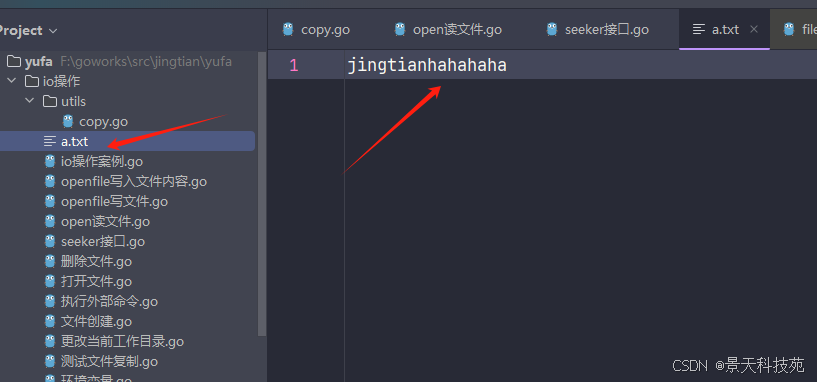Viewport: 817px width, 382px height.
Task: Collapse the io操作 folder
Action: tap(11, 81)
